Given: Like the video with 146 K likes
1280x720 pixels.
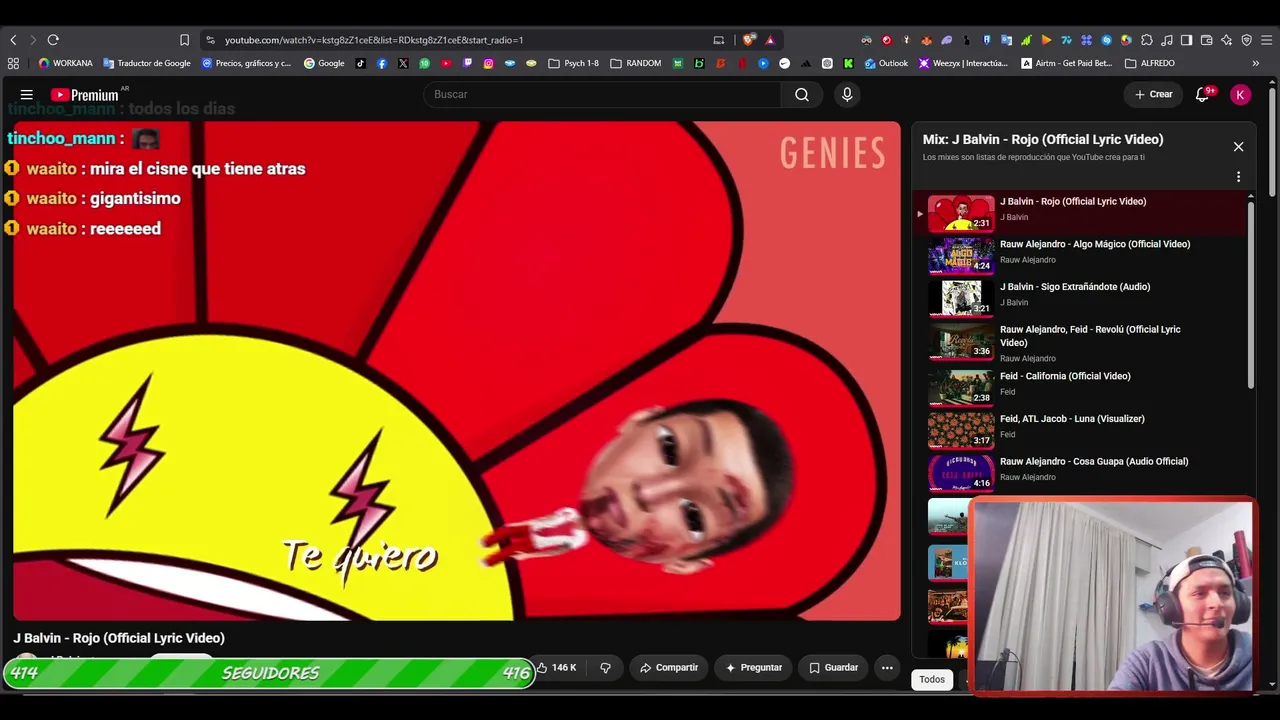Looking at the screenshot, I should (556, 667).
